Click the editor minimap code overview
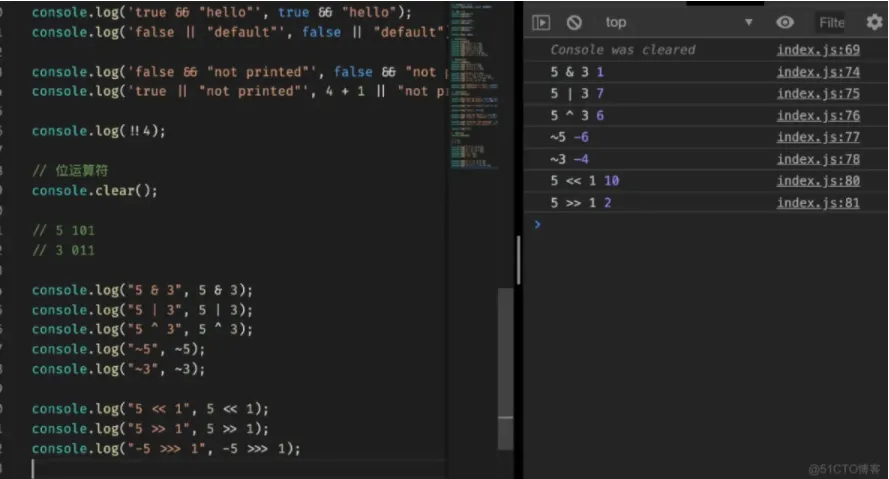Image resolution: width=889 pixels, height=479 pixels. 474,85
